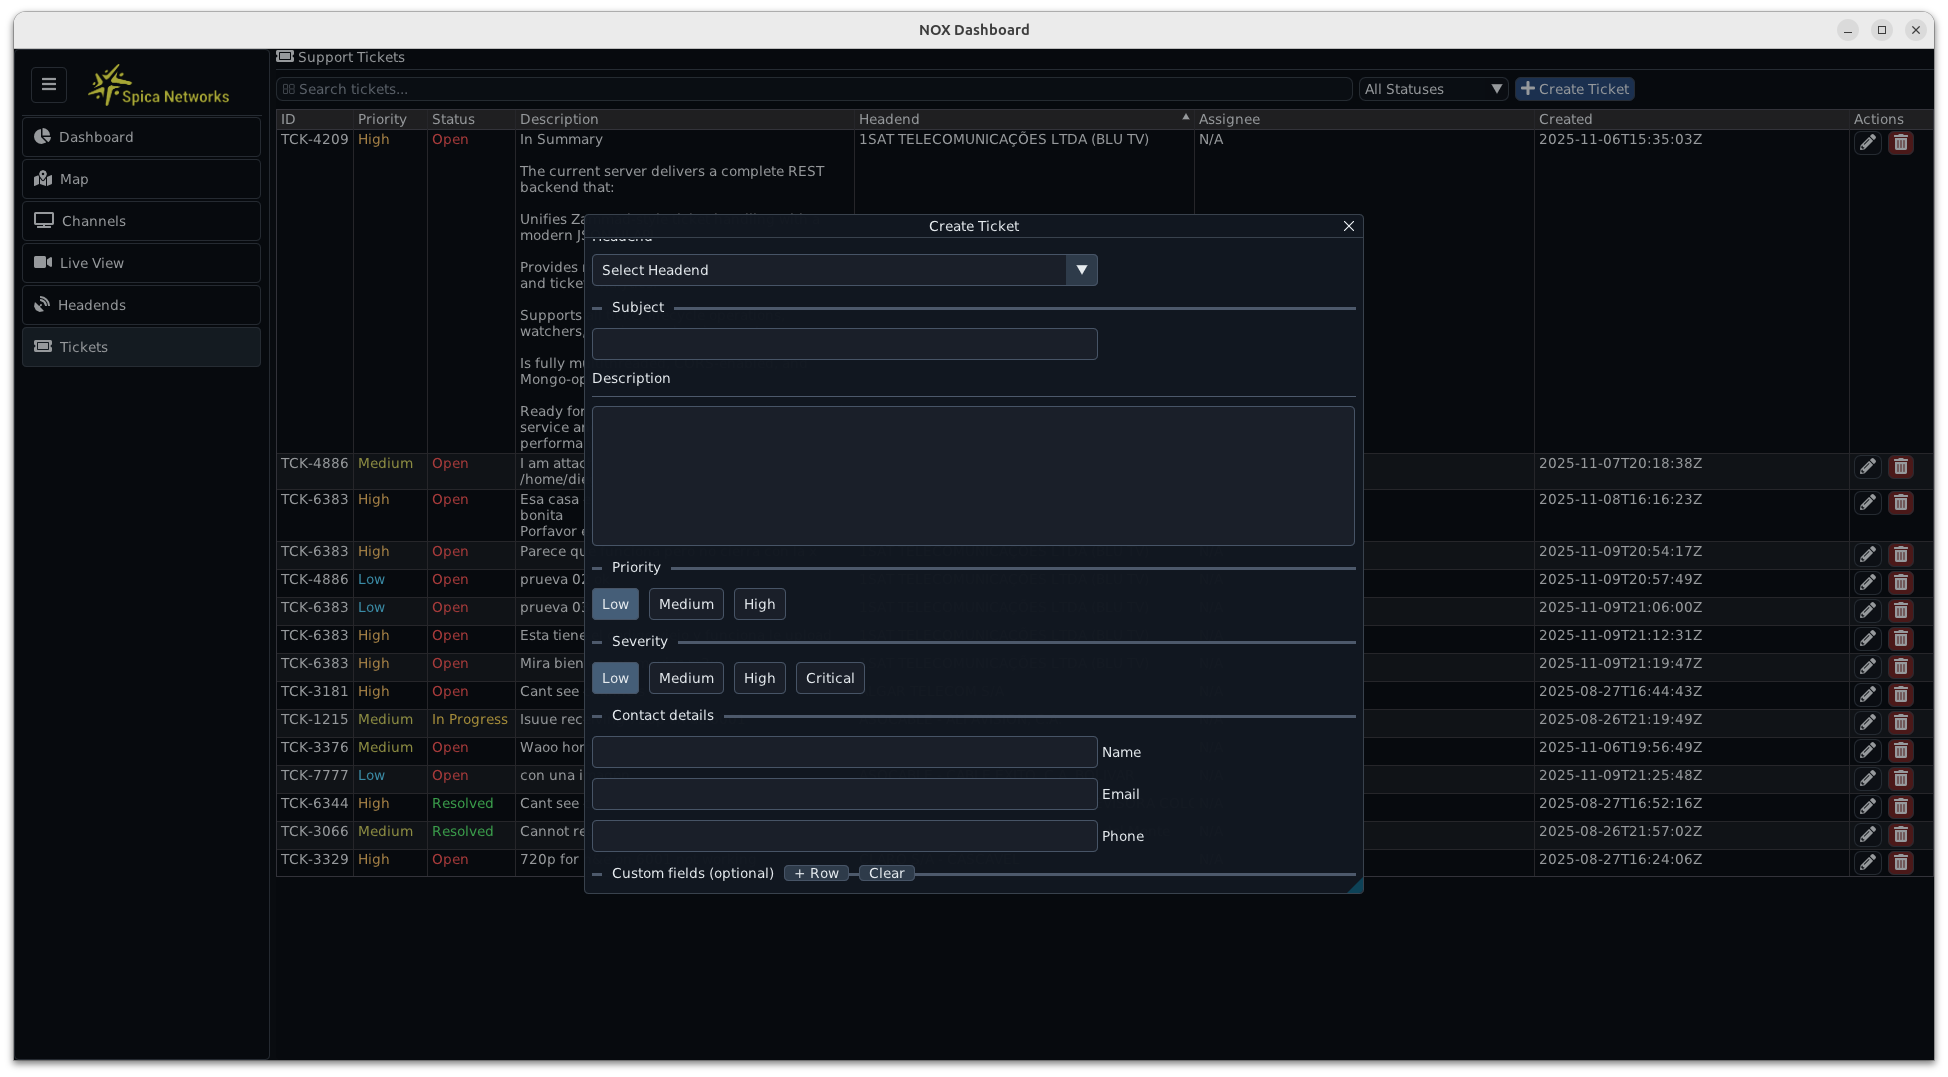Click the Subject input field
The width and height of the screenshot is (1948, 1077).
[x=844, y=344]
